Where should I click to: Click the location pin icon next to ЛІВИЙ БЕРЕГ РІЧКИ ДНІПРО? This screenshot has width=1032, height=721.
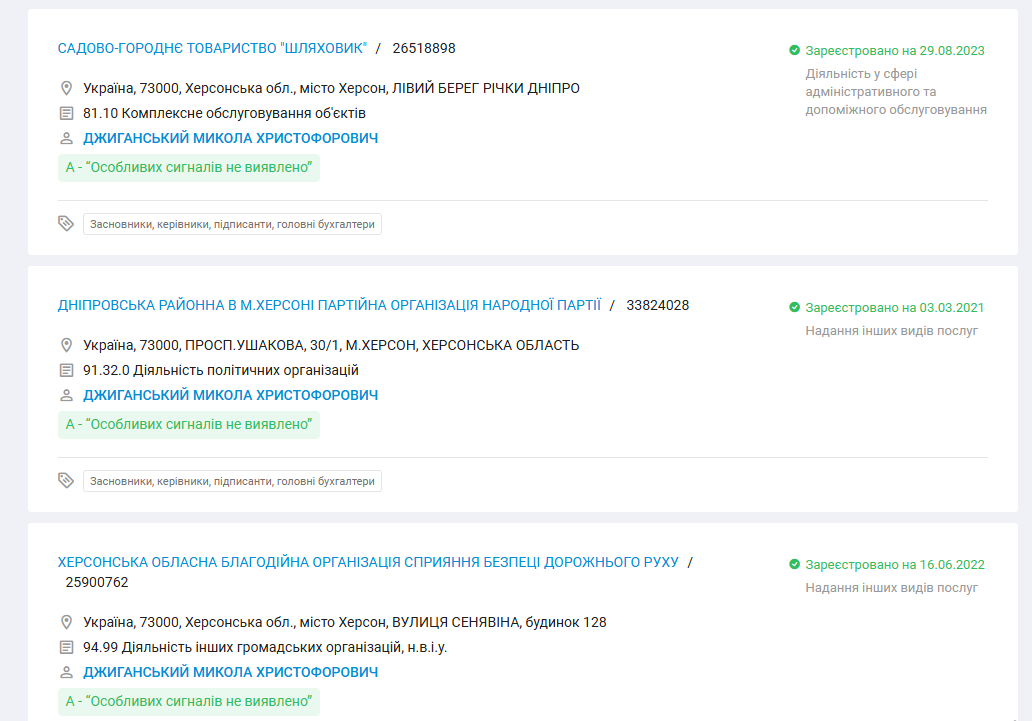point(67,88)
